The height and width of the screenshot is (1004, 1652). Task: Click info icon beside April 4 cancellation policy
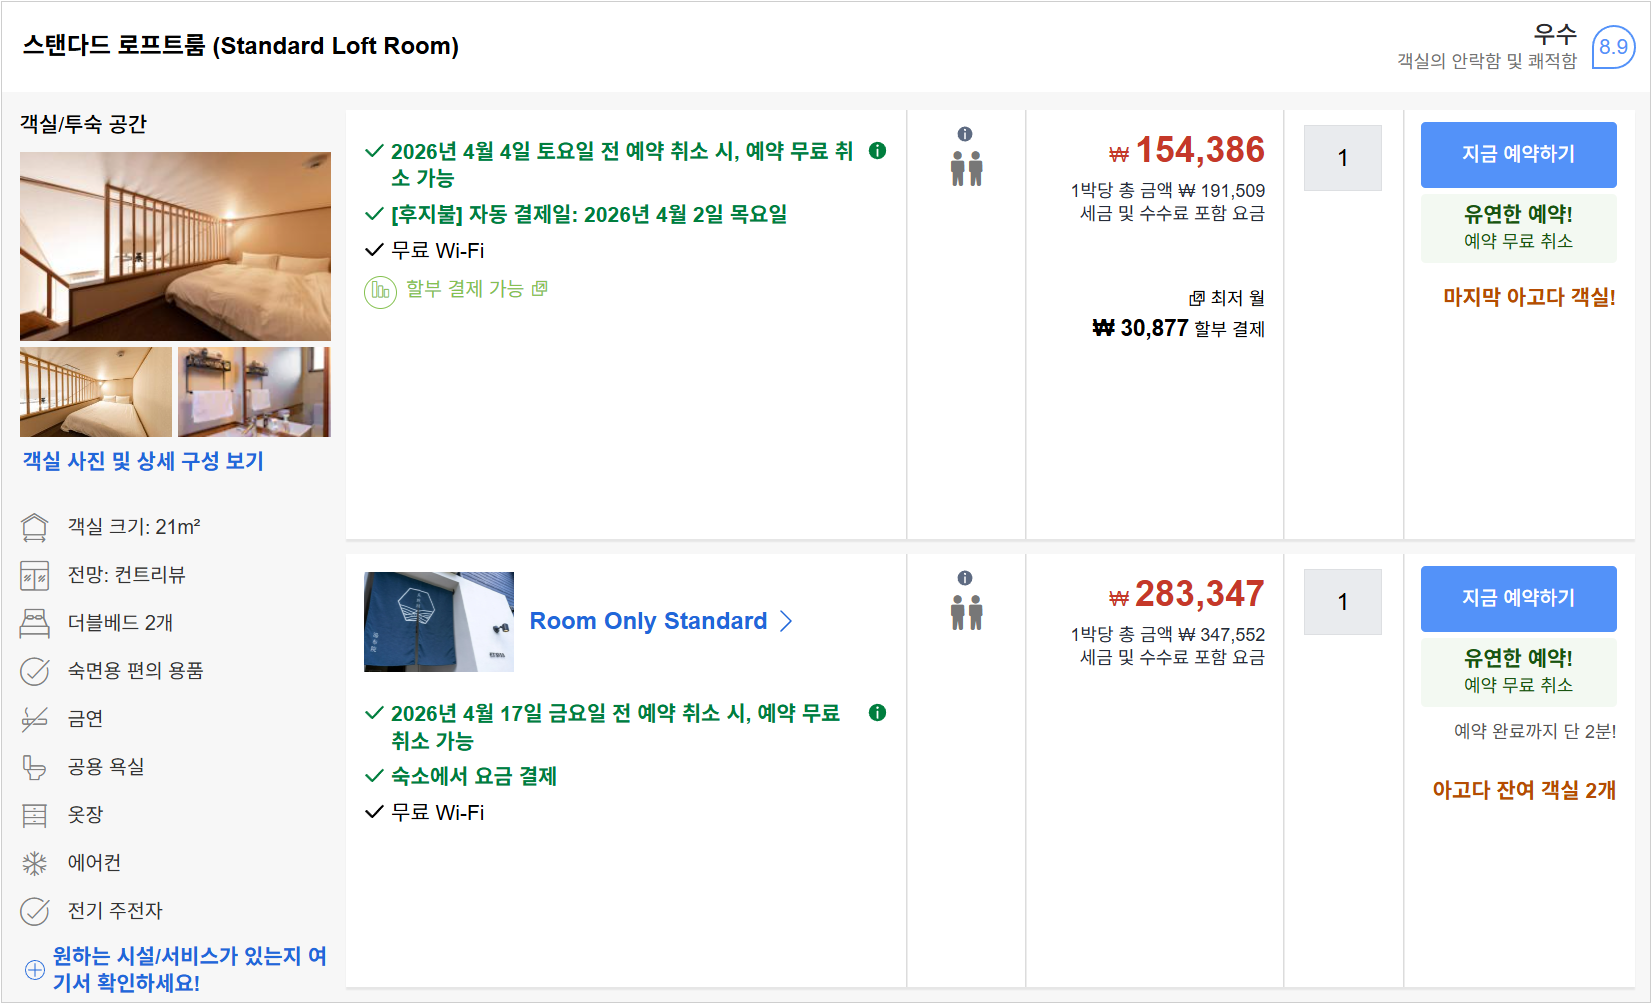click(877, 151)
